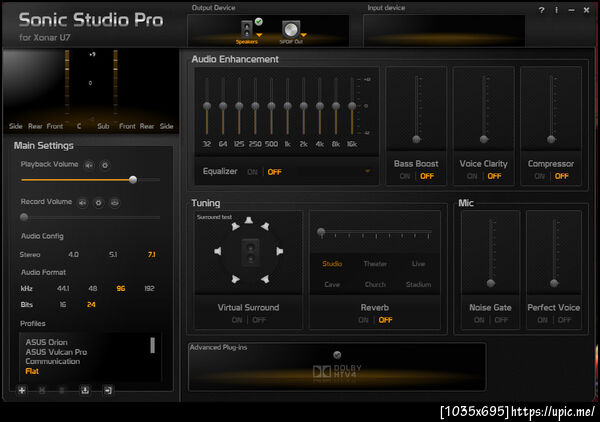
Task: Add a new profile with plus icon
Action: click(22, 390)
